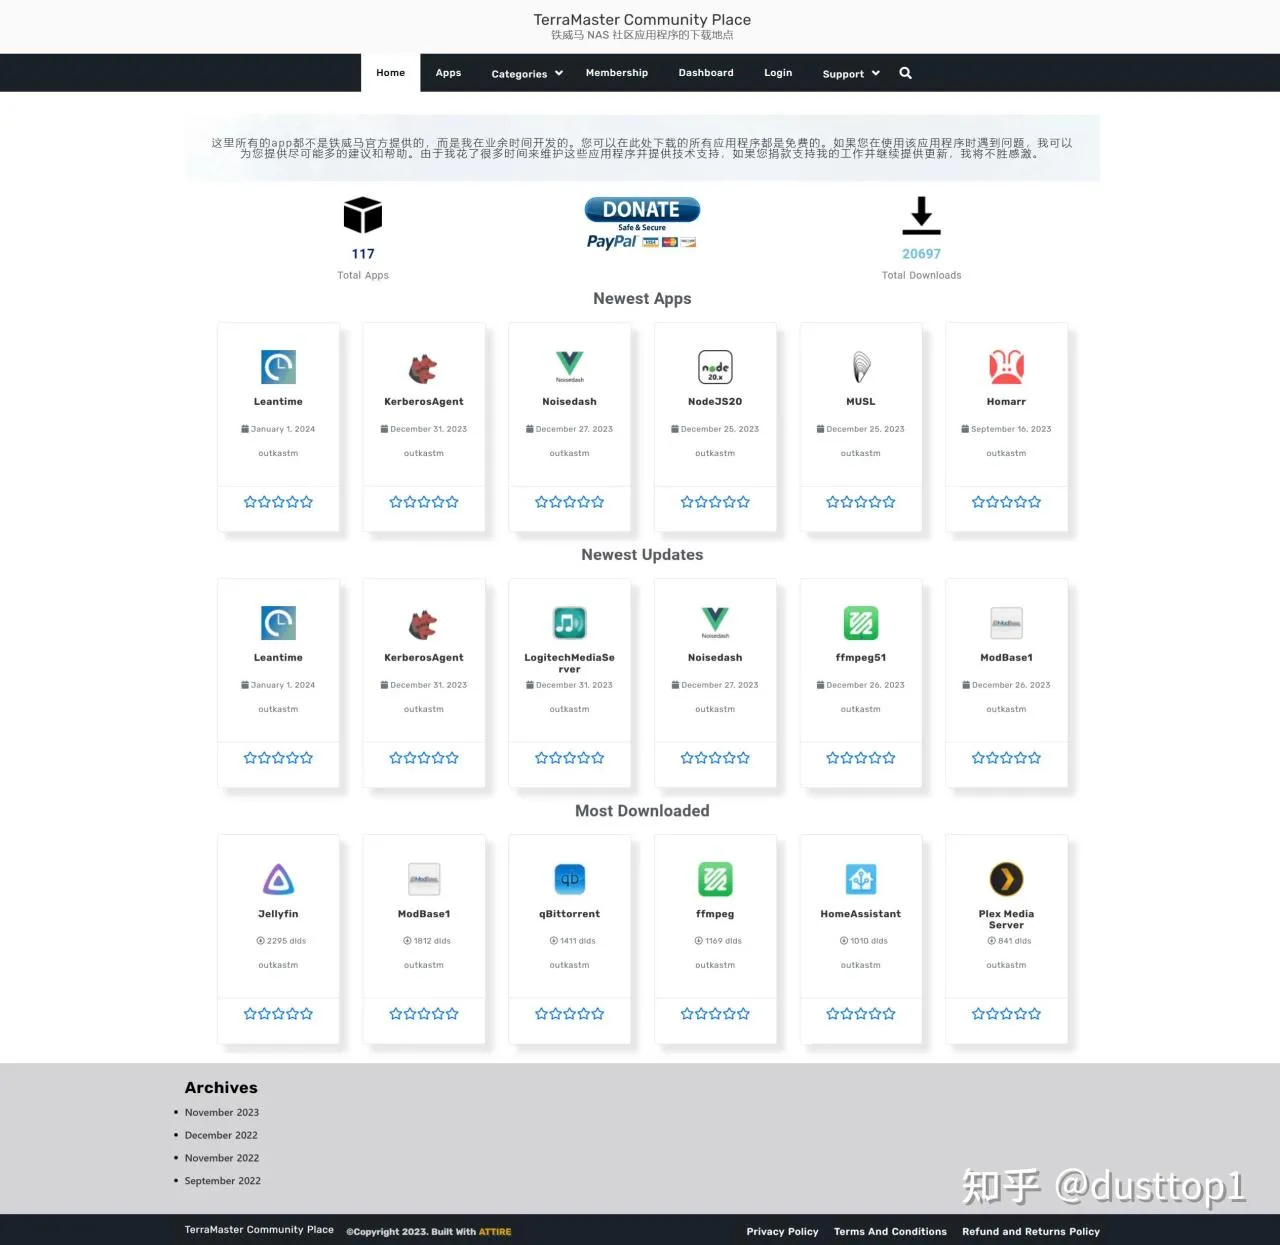Rate Leantime stars under Newest Apps
The image size is (1280, 1245).
[x=278, y=502]
